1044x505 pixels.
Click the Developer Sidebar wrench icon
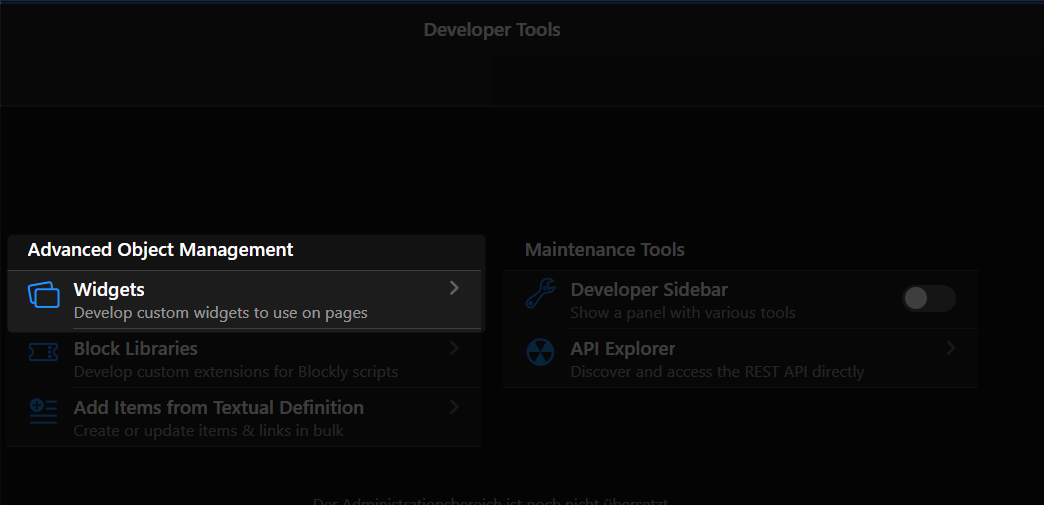click(x=540, y=294)
